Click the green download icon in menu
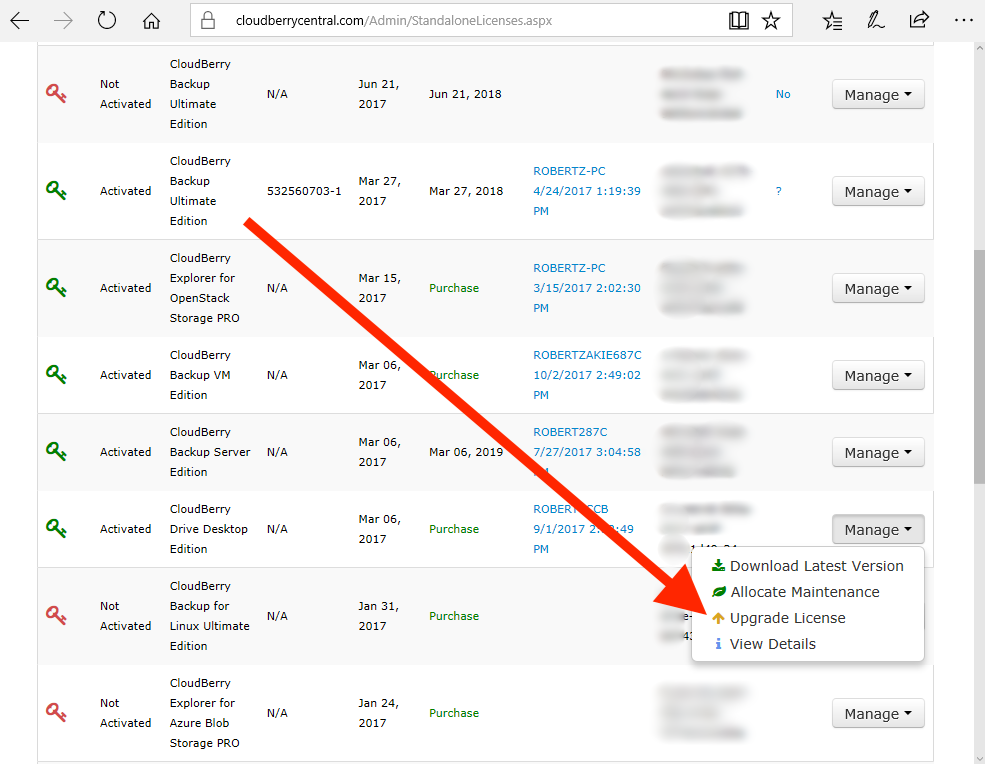 point(718,565)
